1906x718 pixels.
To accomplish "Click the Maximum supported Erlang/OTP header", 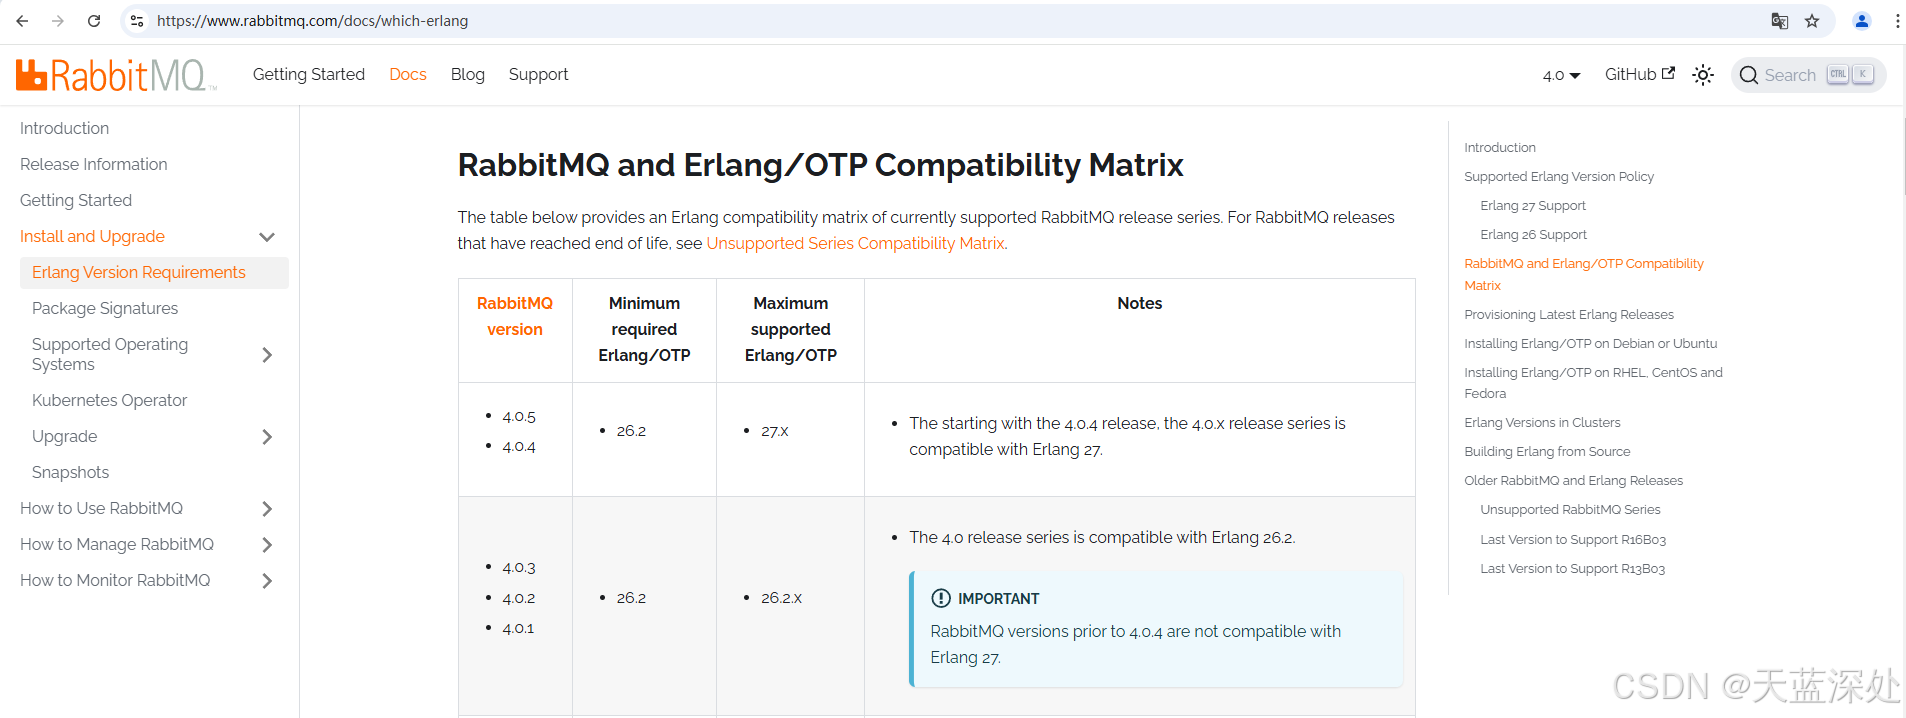I will (x=790, y=329).
